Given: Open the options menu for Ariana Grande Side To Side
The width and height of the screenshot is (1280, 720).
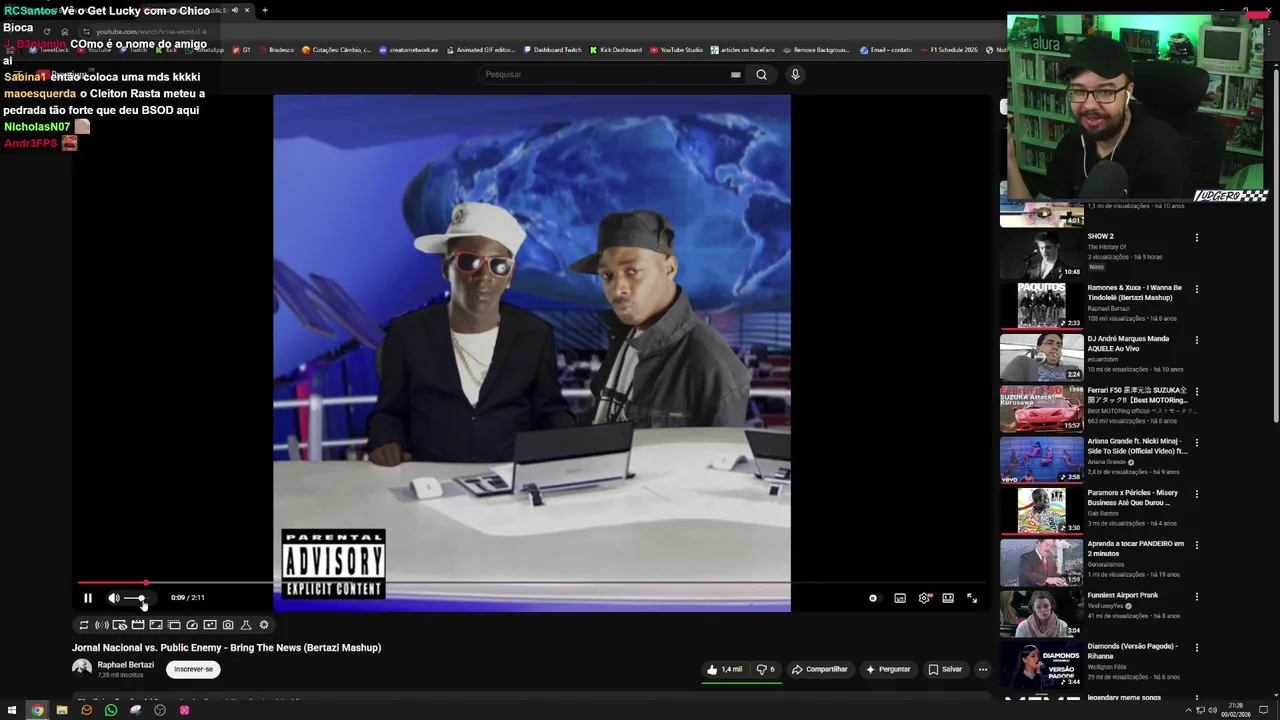Looking at the screenshot, I should point(1197,442).
